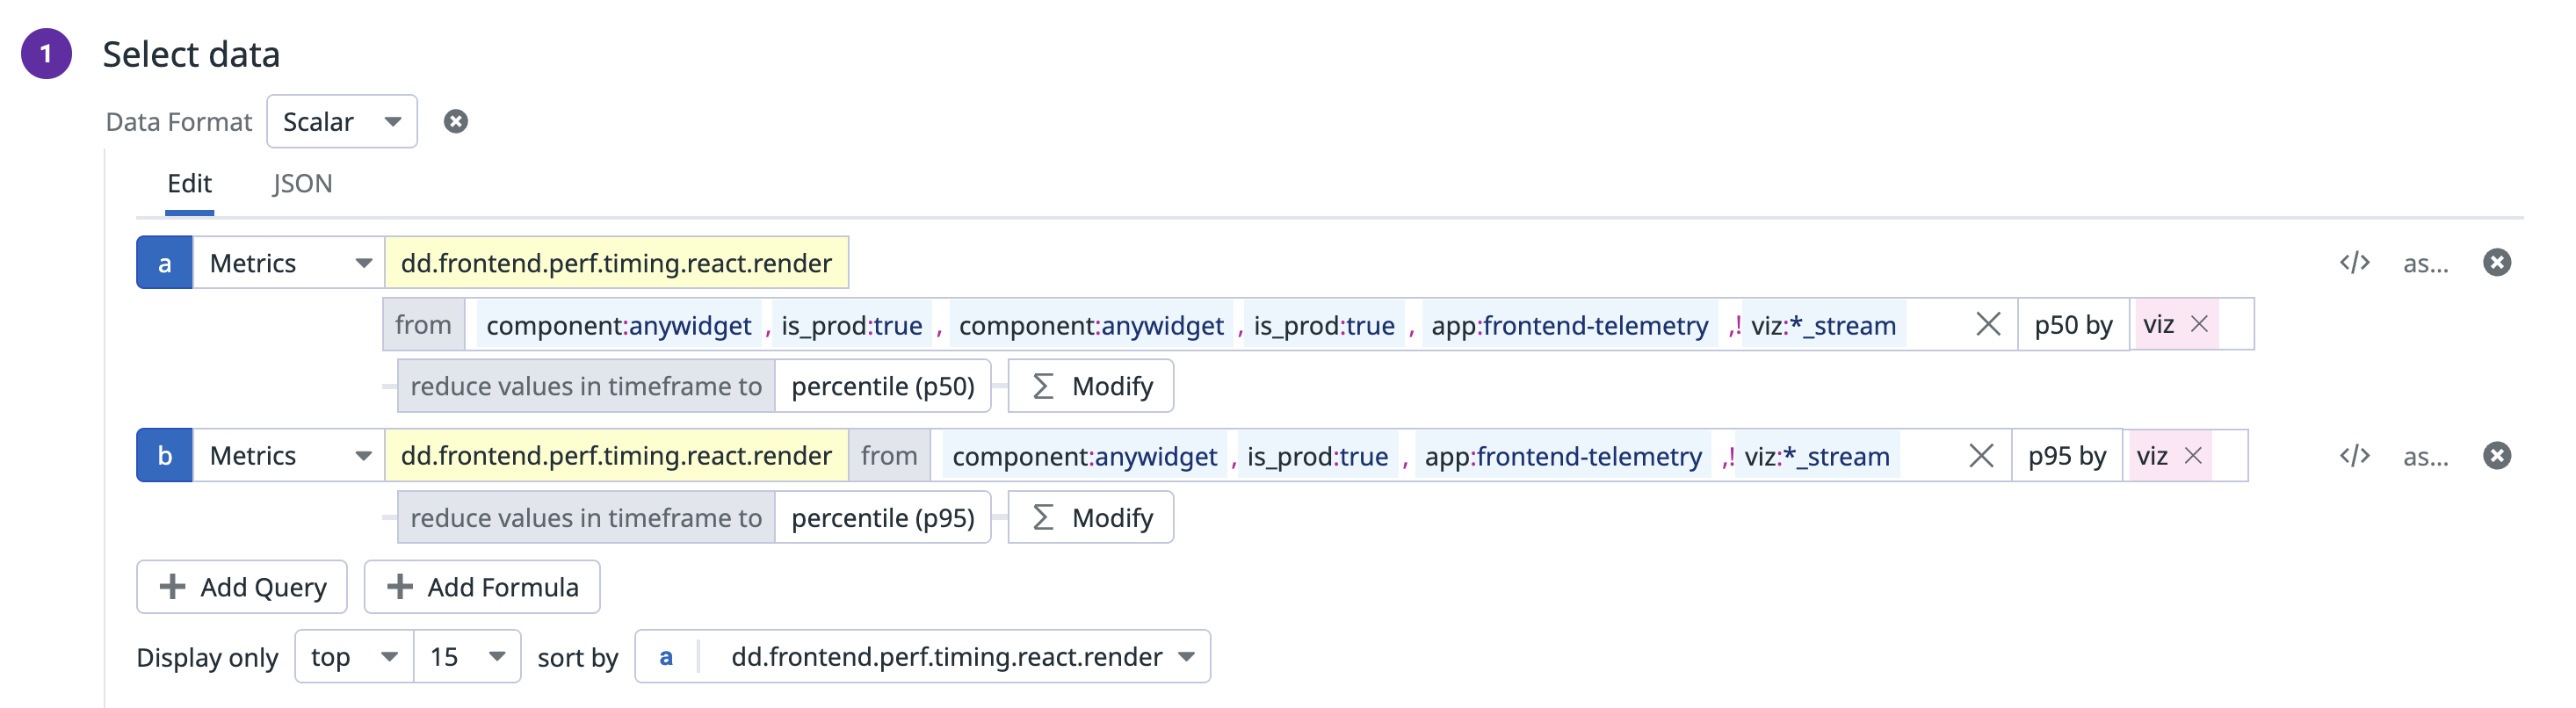Clear all filters in query a

1988,324
